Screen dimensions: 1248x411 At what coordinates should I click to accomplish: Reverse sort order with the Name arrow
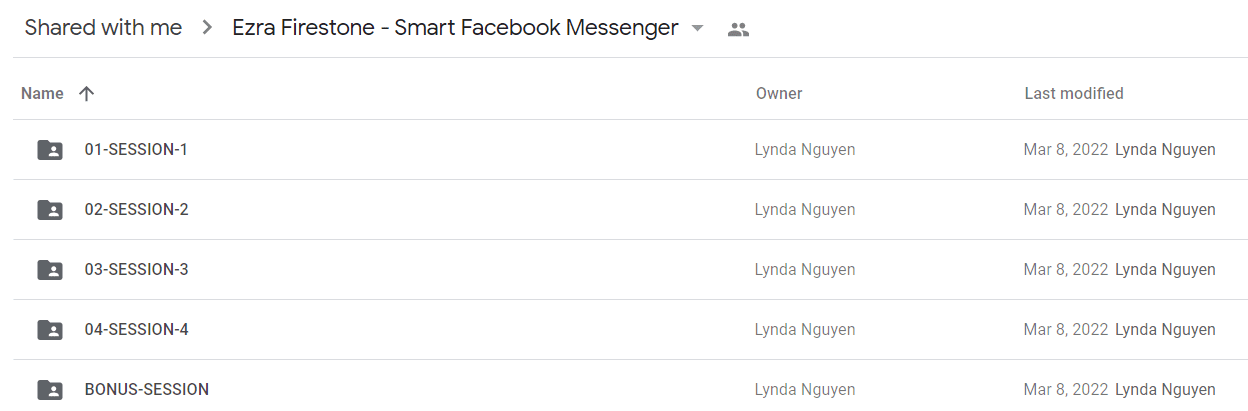86,93
